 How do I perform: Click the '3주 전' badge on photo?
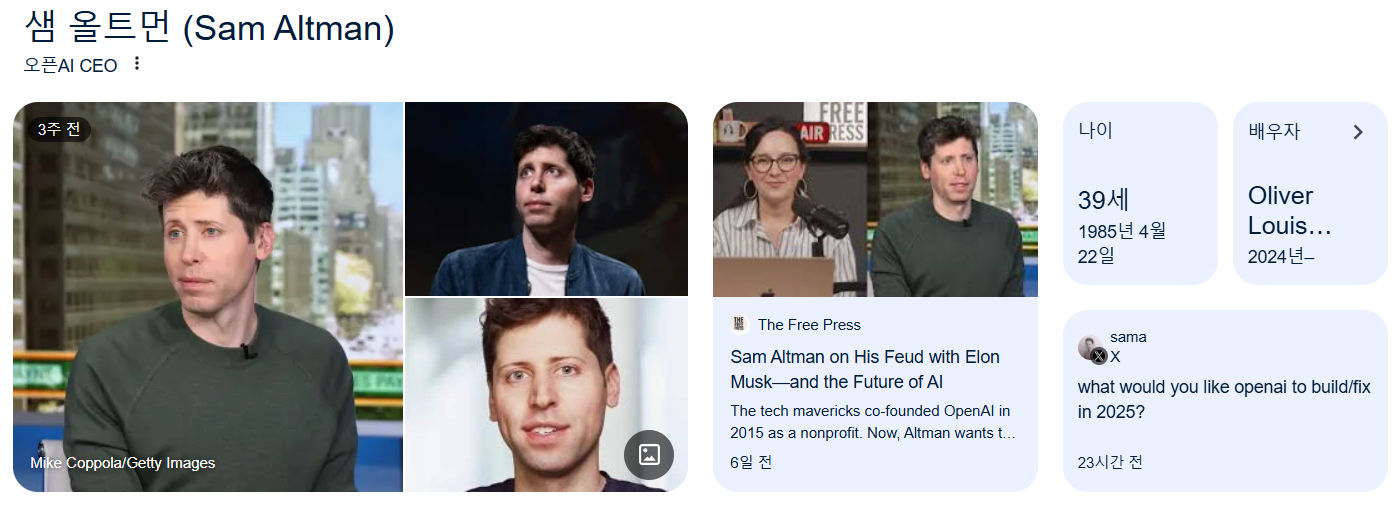pyautogui.click(x=58, y=129)
